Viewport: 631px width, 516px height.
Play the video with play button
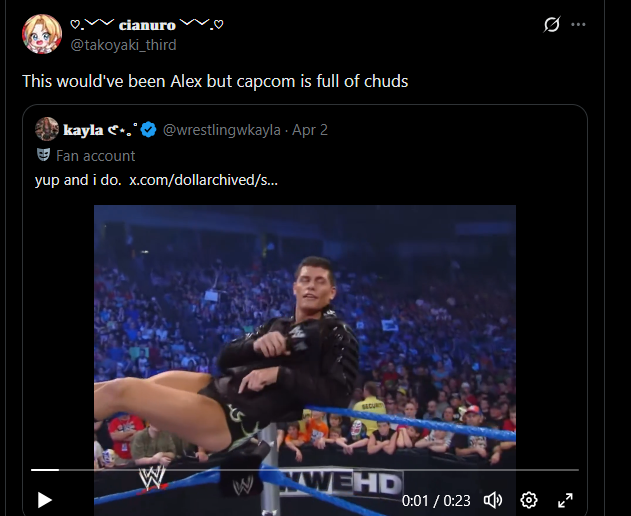click(44, 500)
